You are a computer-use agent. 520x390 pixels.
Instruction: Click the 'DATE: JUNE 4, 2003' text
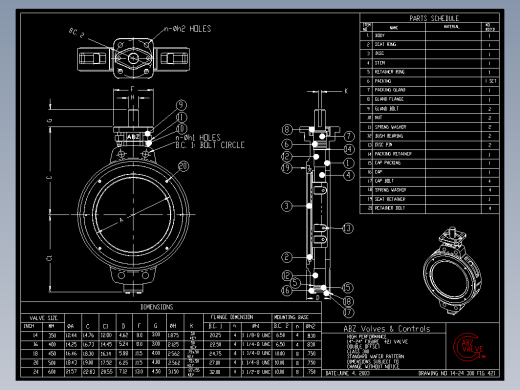pyautogui.click(x=348, y=373)
